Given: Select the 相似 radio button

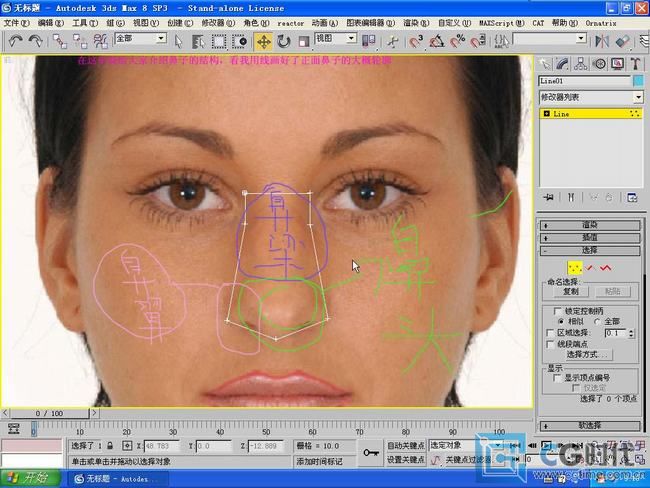Looking at the screenshot, I should (x=560, y=321).
